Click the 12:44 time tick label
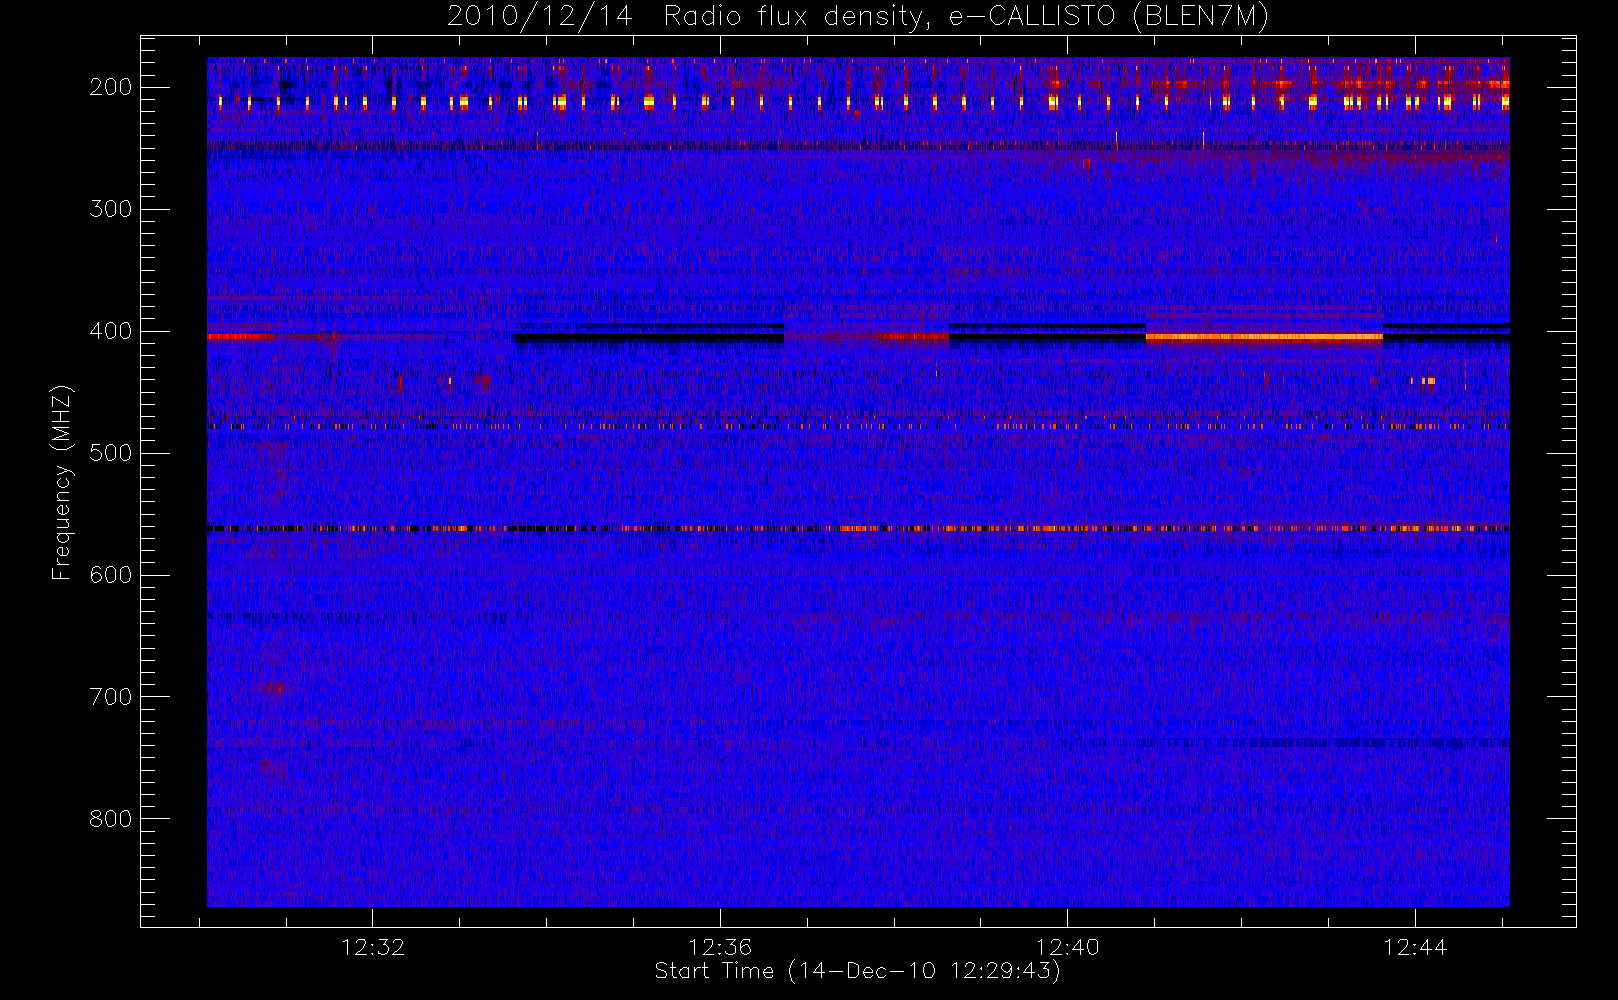Image resolution: width=1618 pixels, height=1000 pixels. coord(1415,947)
